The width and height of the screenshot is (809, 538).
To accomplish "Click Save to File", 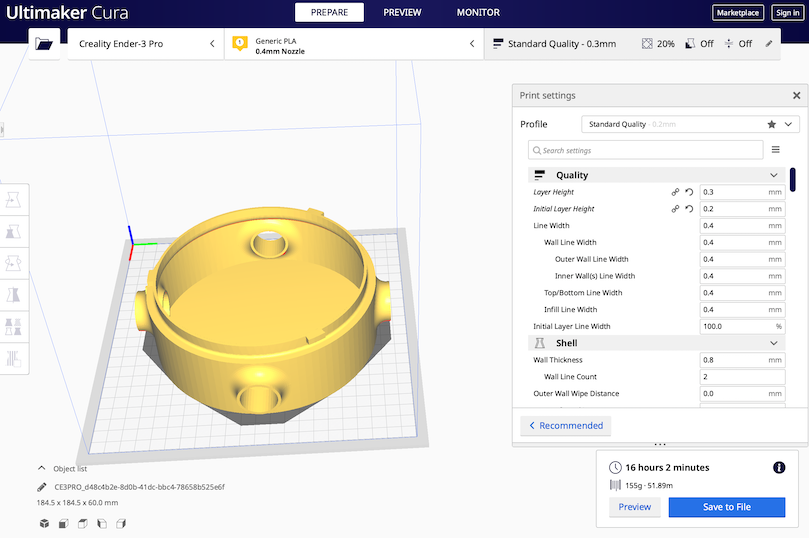I will coord(726,507).
